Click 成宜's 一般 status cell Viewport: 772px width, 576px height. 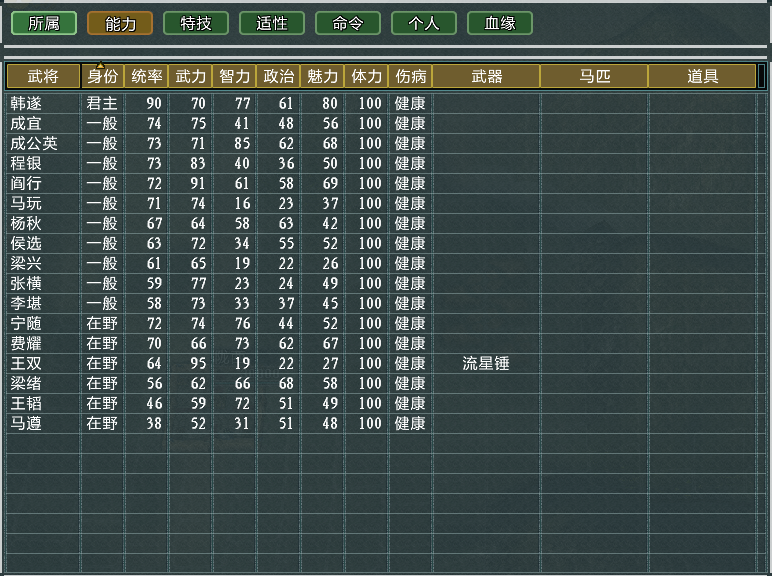click(x=102, y=124)
